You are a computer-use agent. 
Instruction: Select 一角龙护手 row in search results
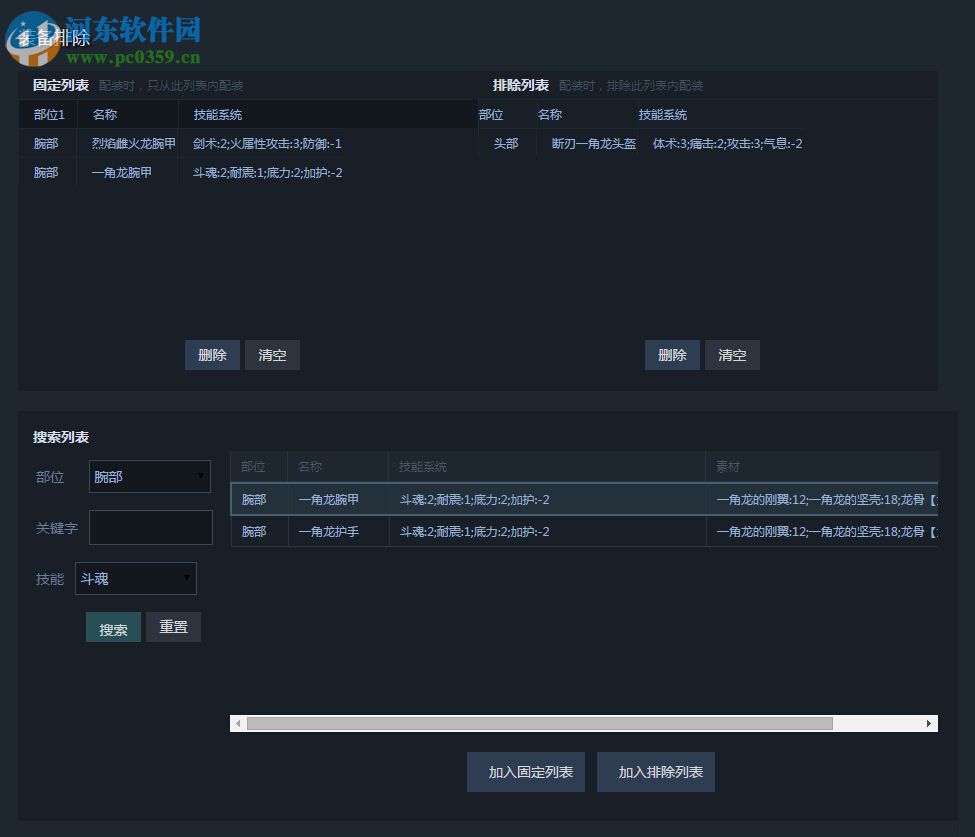584,532
